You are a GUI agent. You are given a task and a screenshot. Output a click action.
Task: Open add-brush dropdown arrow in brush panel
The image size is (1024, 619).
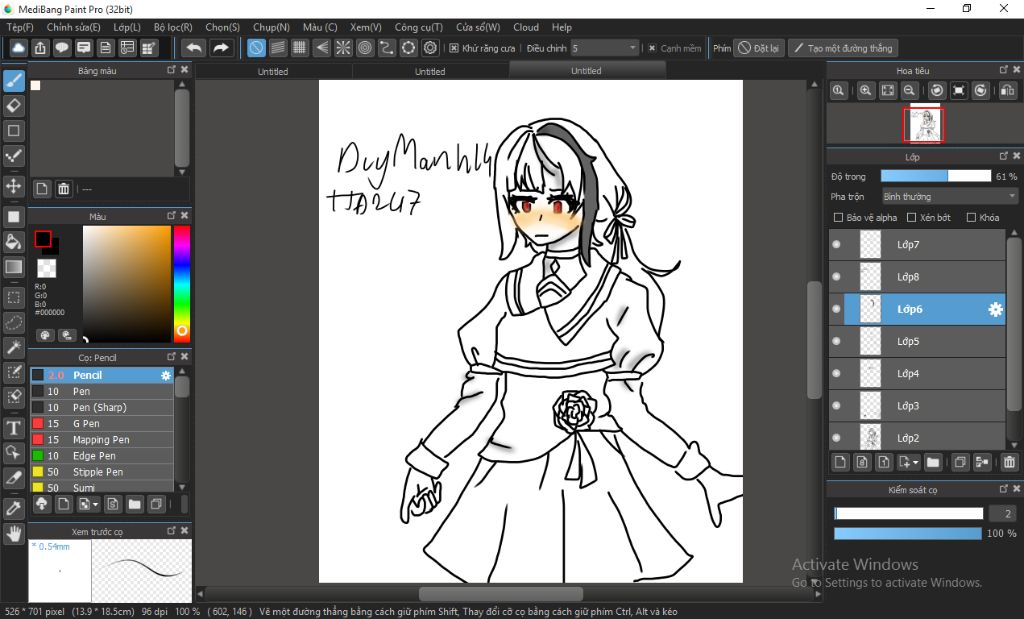coord(96,504)
